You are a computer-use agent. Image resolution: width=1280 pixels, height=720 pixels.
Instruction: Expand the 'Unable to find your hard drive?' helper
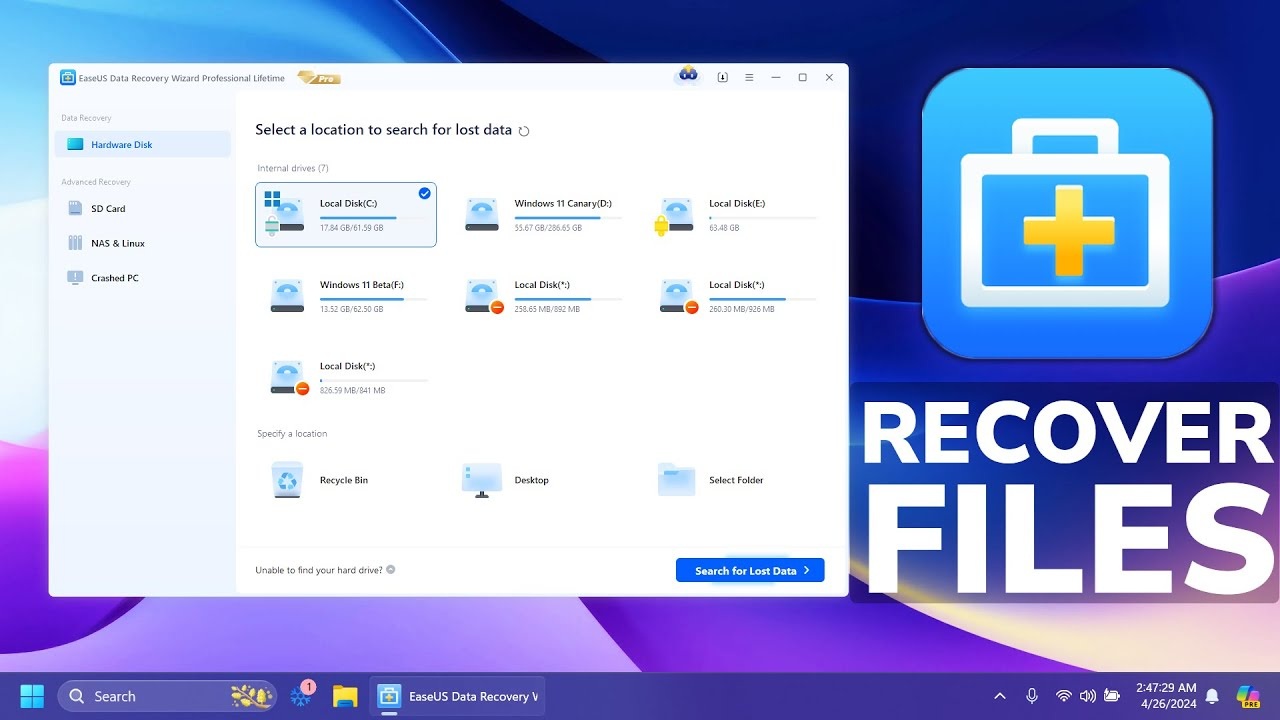click(391, 569)
